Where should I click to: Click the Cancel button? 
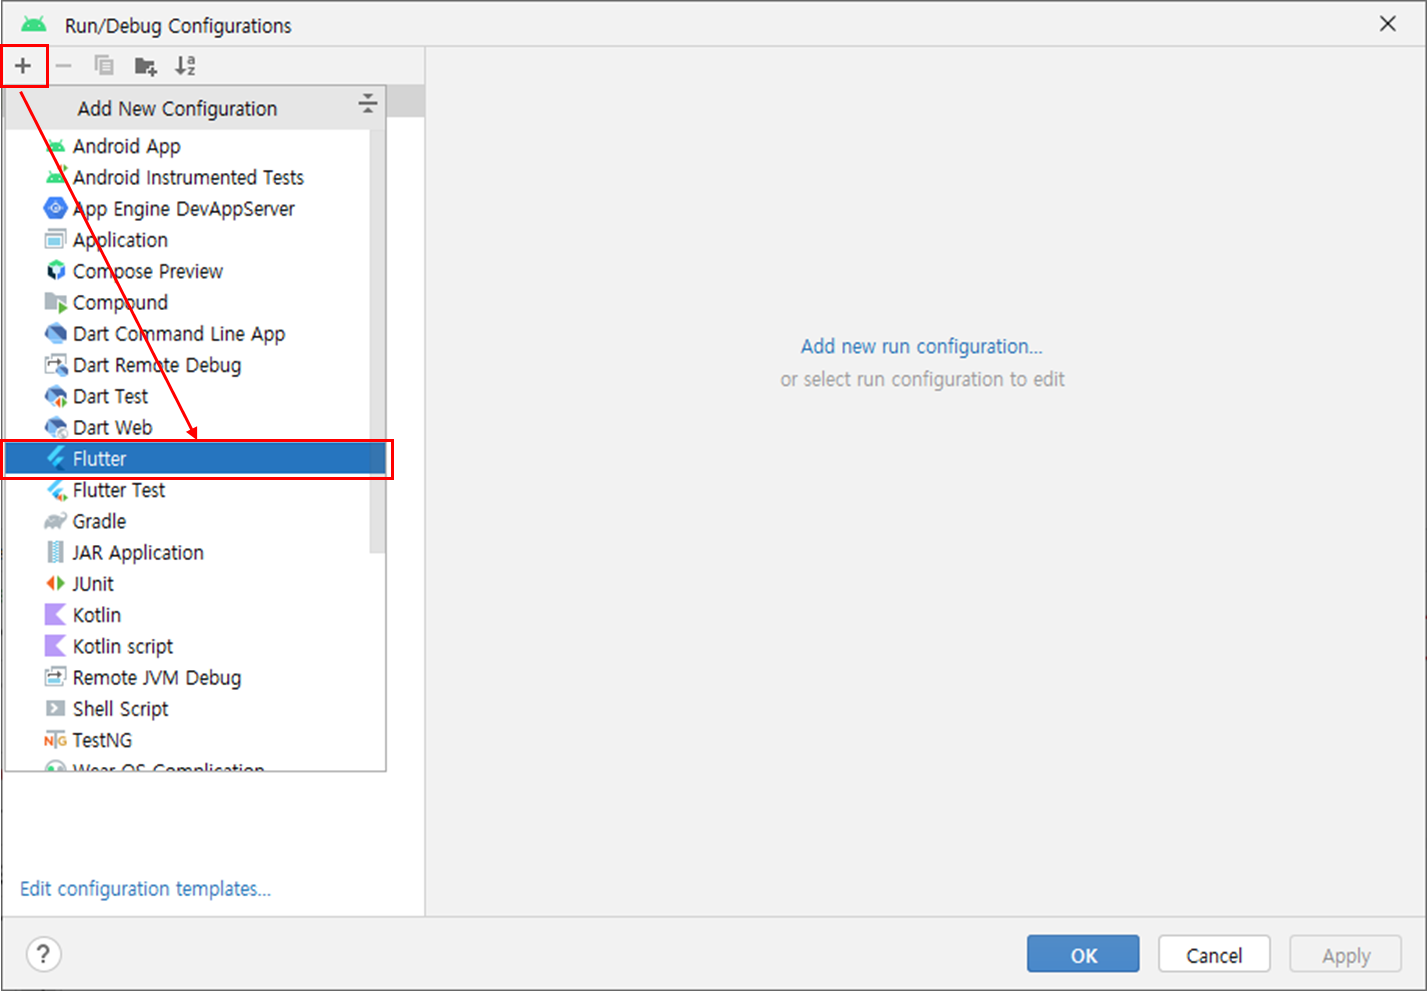click(x=1214, y=954)
